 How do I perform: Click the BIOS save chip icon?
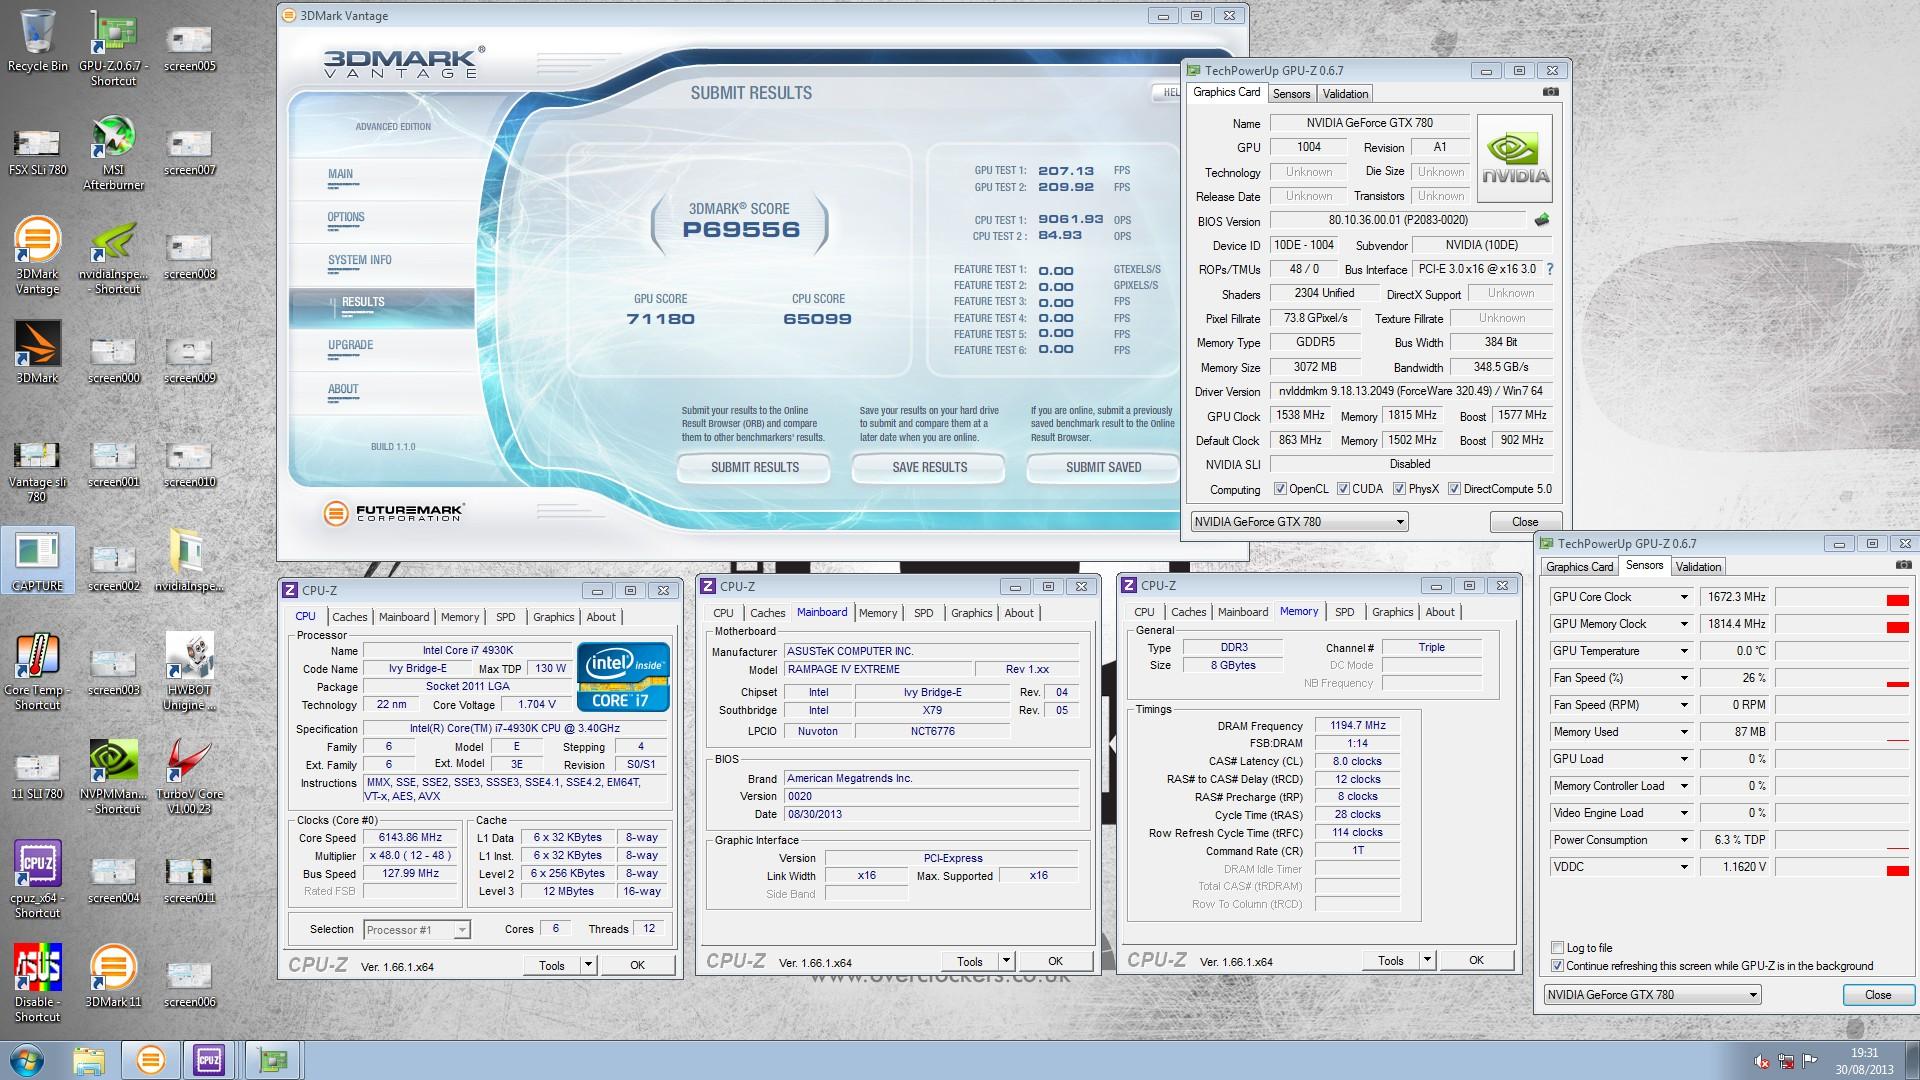(1541, 220)
